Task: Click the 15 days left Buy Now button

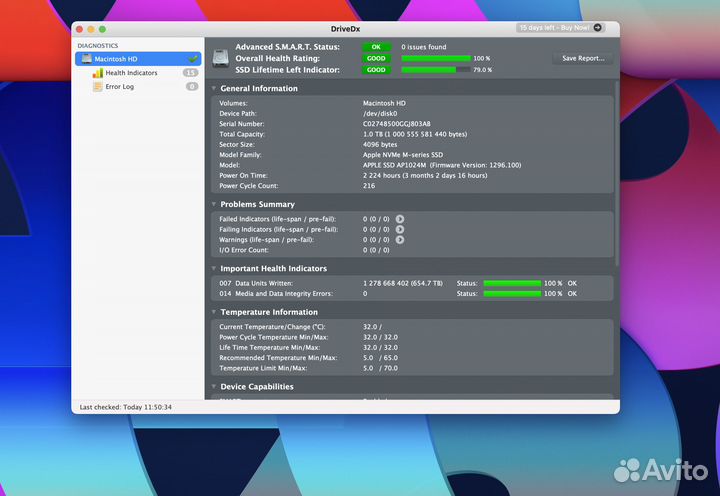Action: point(560,28)
